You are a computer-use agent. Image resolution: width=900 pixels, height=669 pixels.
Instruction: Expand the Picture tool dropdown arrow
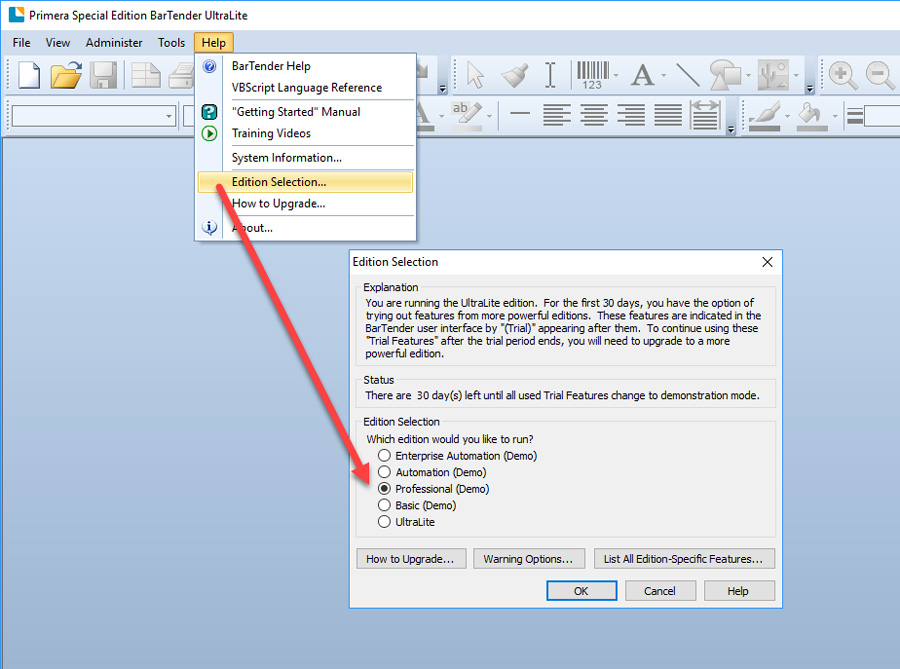tap(796, 75)
